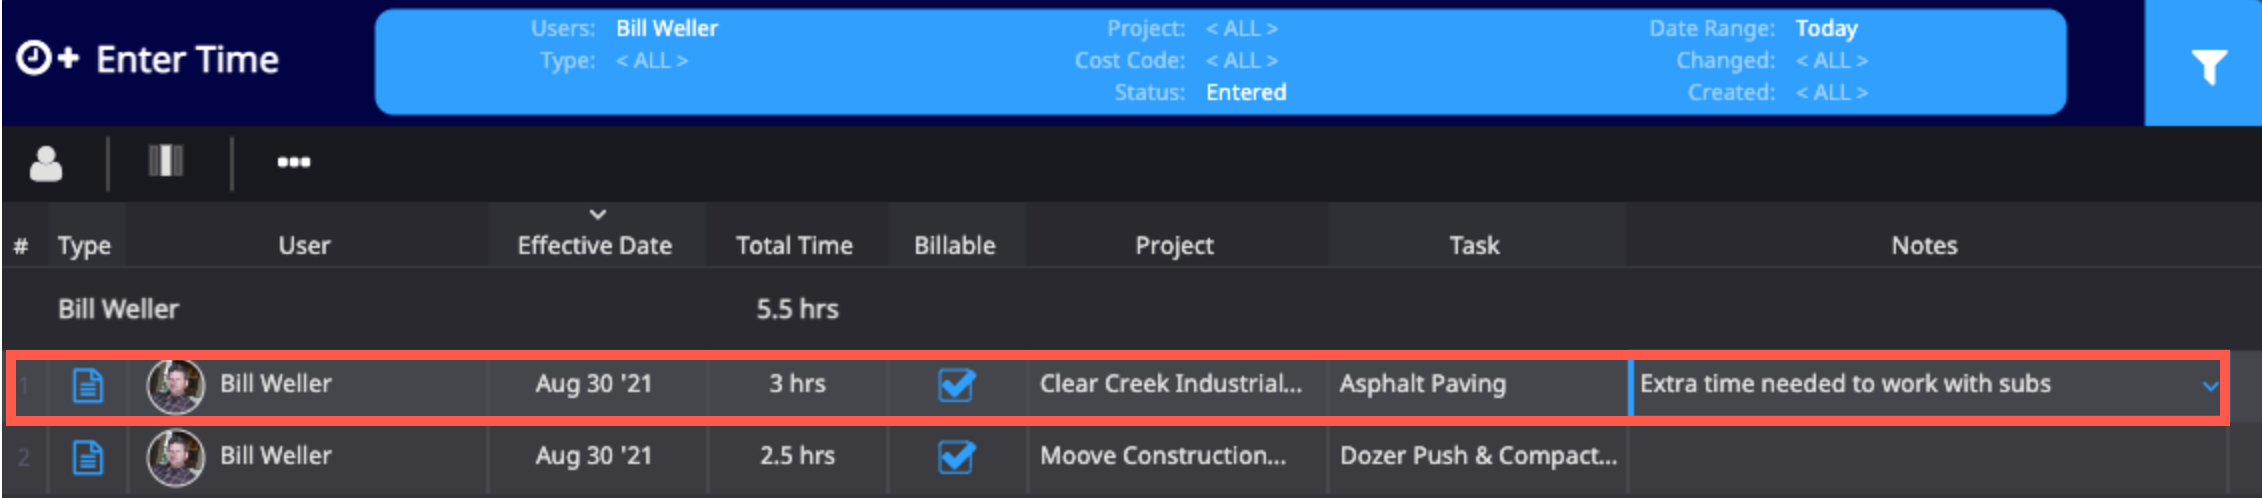This screenshot has width=2262, height=498.
Task: Click the Bill Weller users filter value
Action: click(x=667, y=28)
